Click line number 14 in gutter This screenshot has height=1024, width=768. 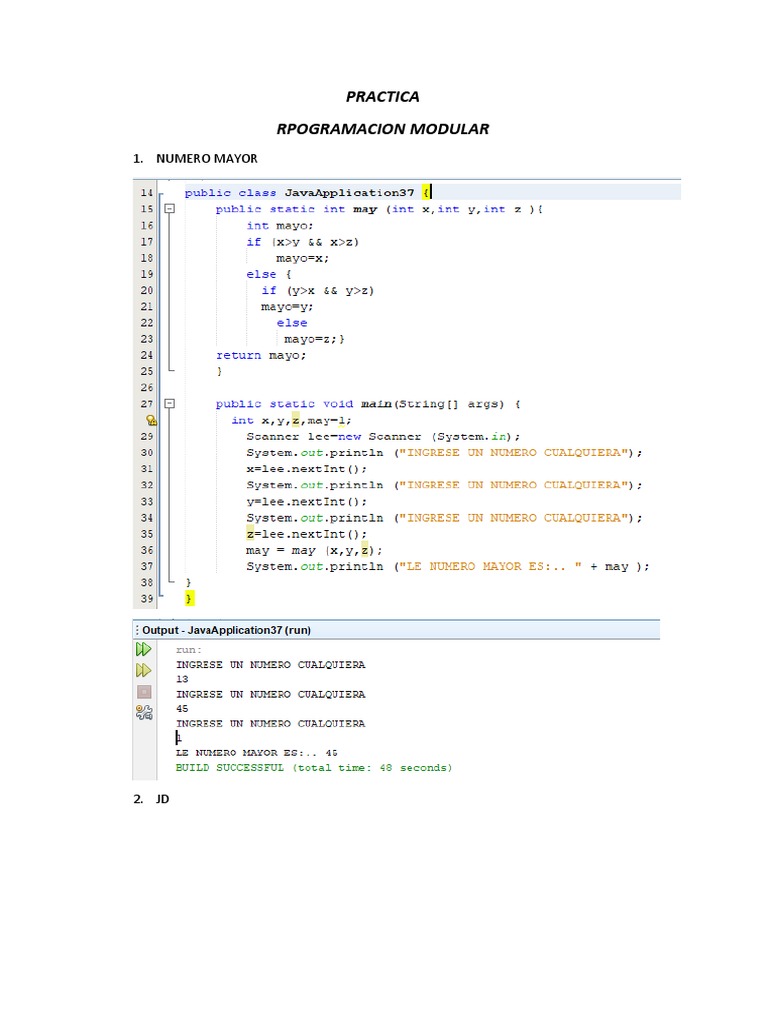pos(146,192)
